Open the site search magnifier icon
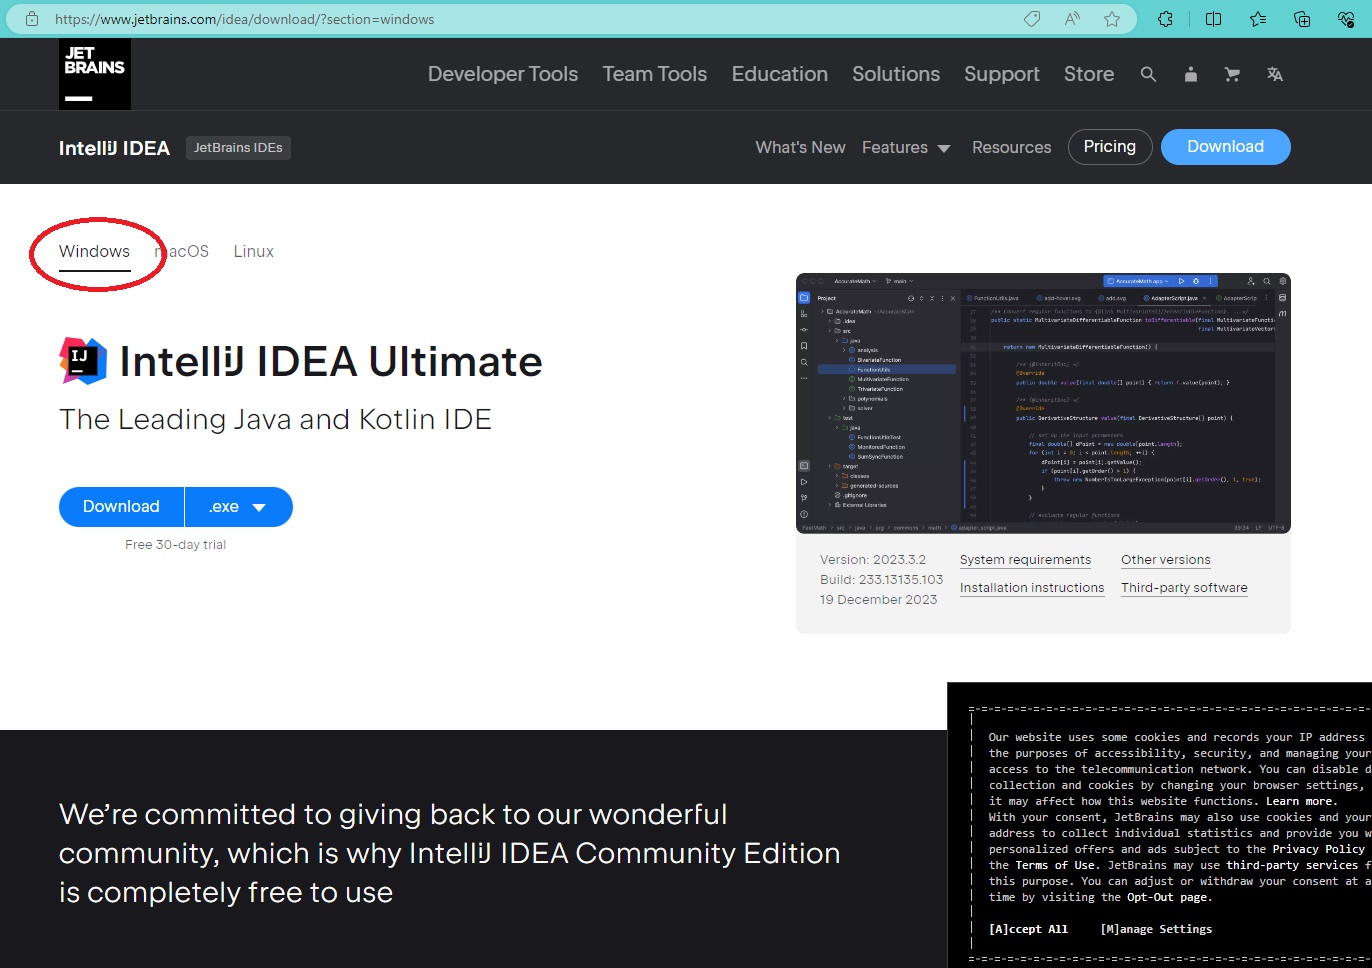The height and width of the screenshot is (968, 1372). [1148, 74]
